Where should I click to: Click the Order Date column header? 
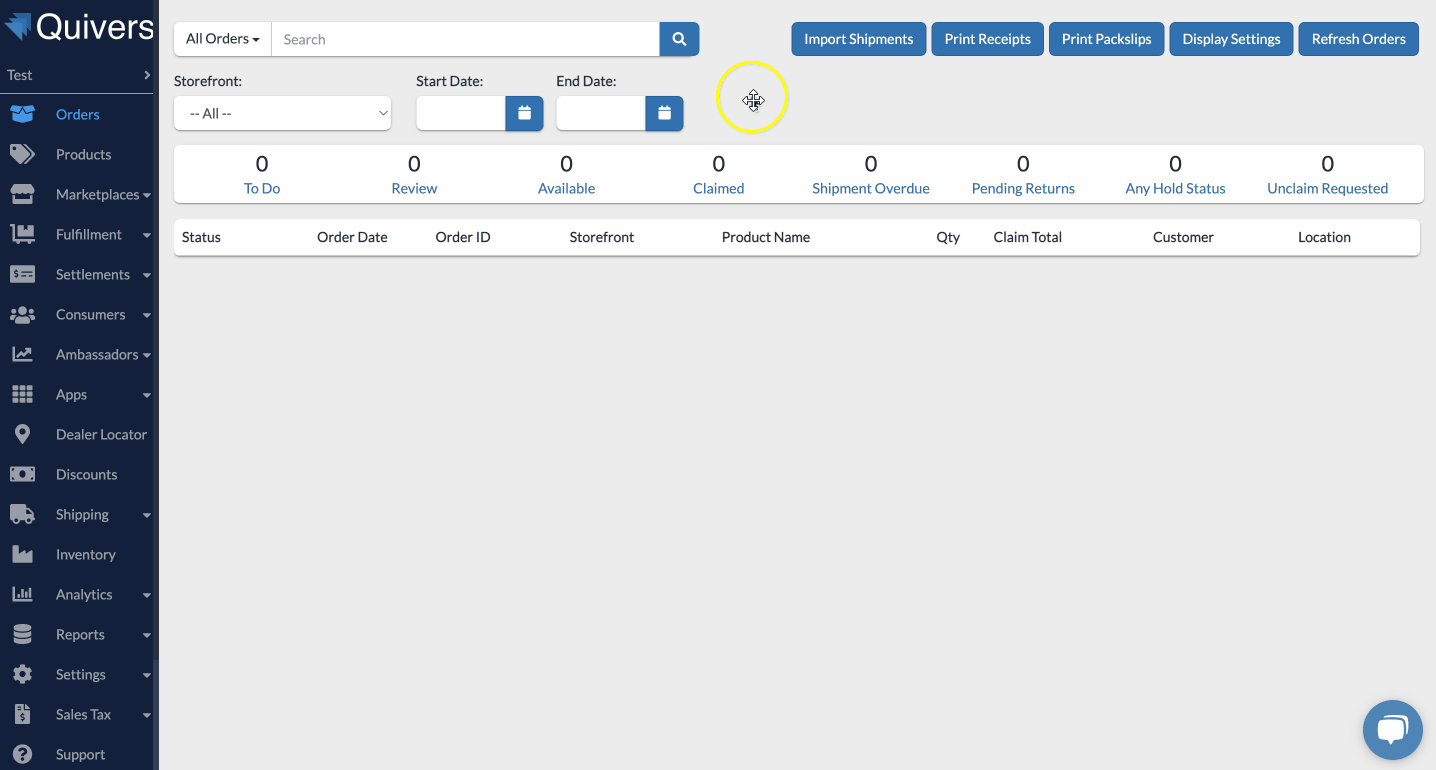click(x=352, y=237)
